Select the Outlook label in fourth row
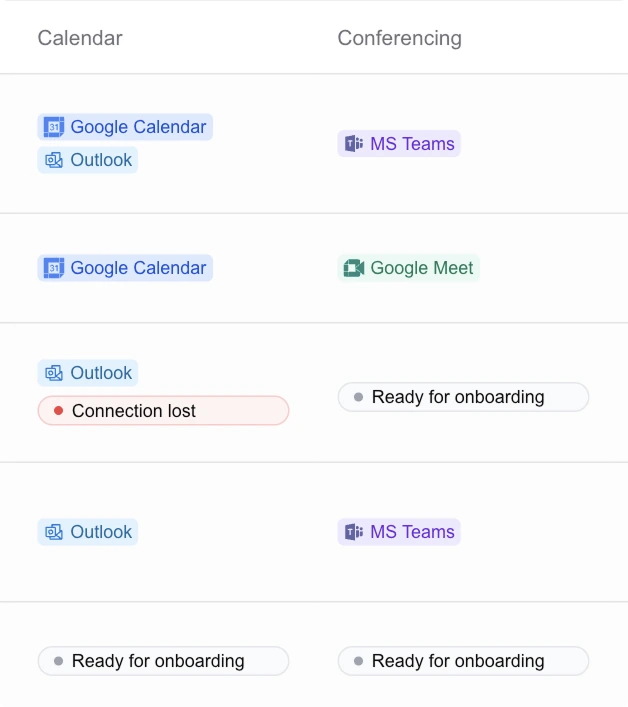Image resolution: width=628 pixels, height=707 pixels. point(101,532)
